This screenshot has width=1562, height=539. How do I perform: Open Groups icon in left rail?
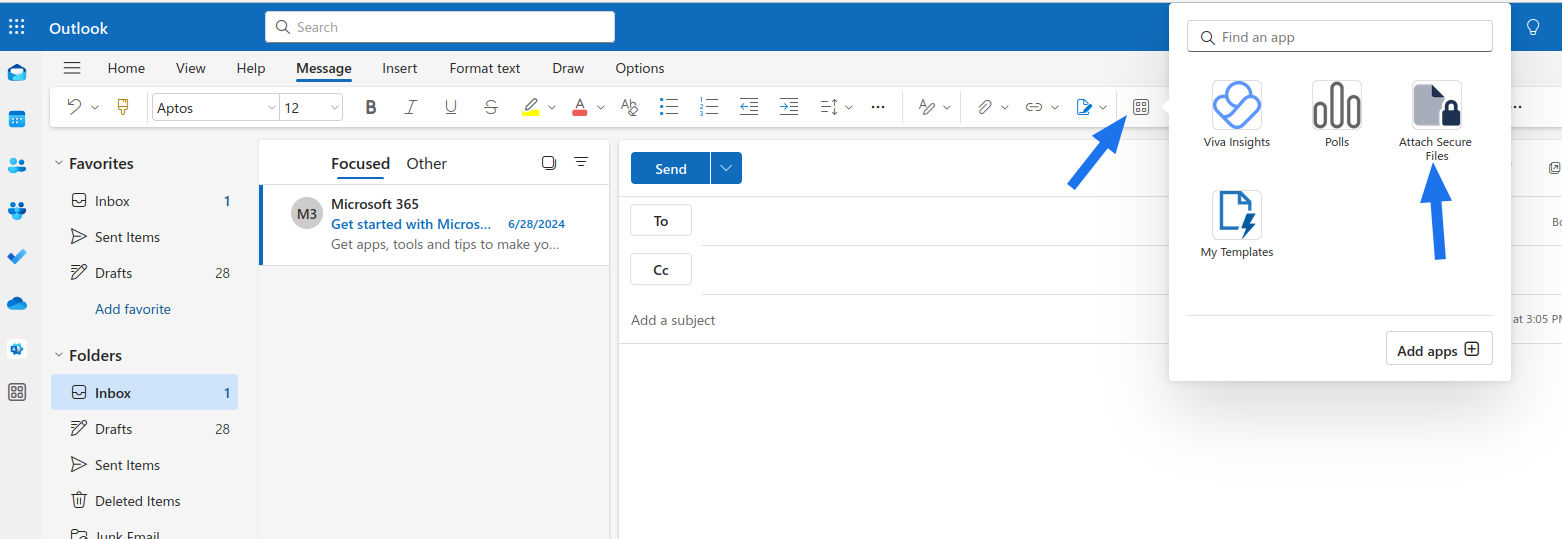point(17,210)
